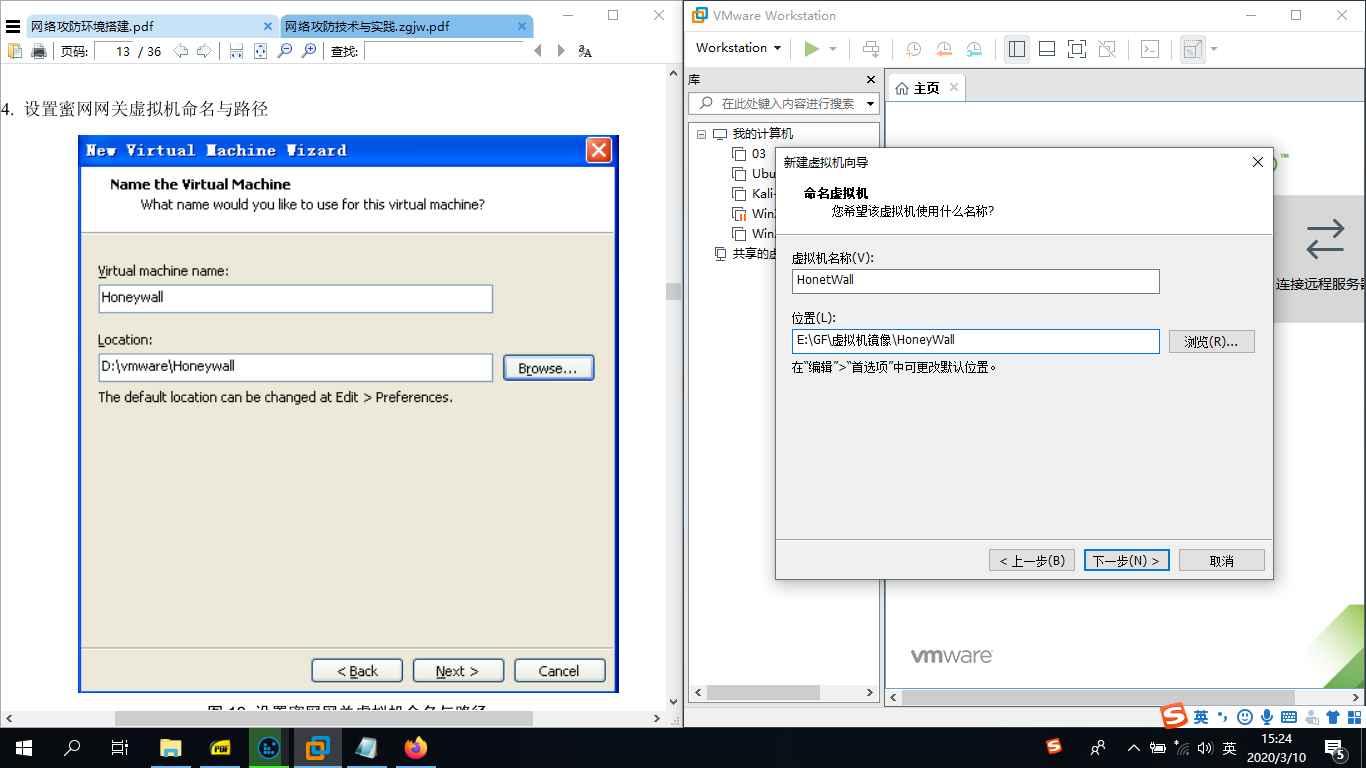
Task: Open the snapshot manager icon
Action: 975,48
